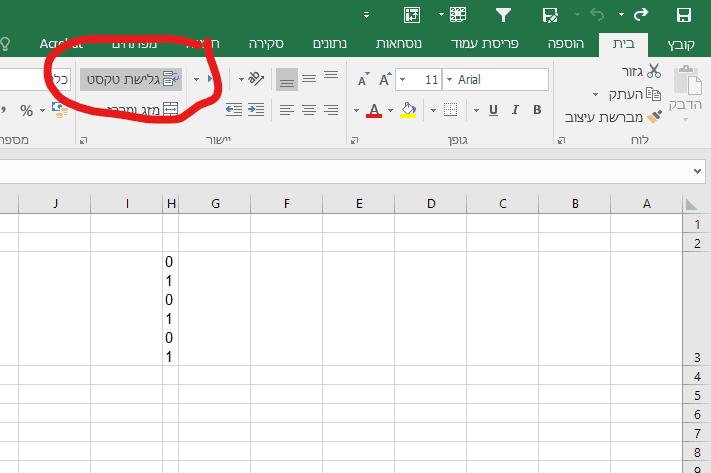Open the File (קובץ) tab
Viewport: 711px width, 473px height.
pos(681,44)
